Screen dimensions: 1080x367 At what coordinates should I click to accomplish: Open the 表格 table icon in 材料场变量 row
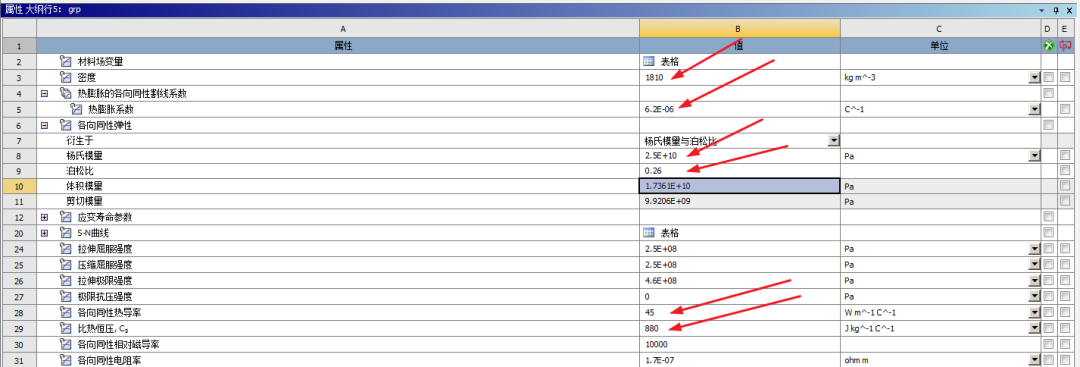tap(649, 61)
